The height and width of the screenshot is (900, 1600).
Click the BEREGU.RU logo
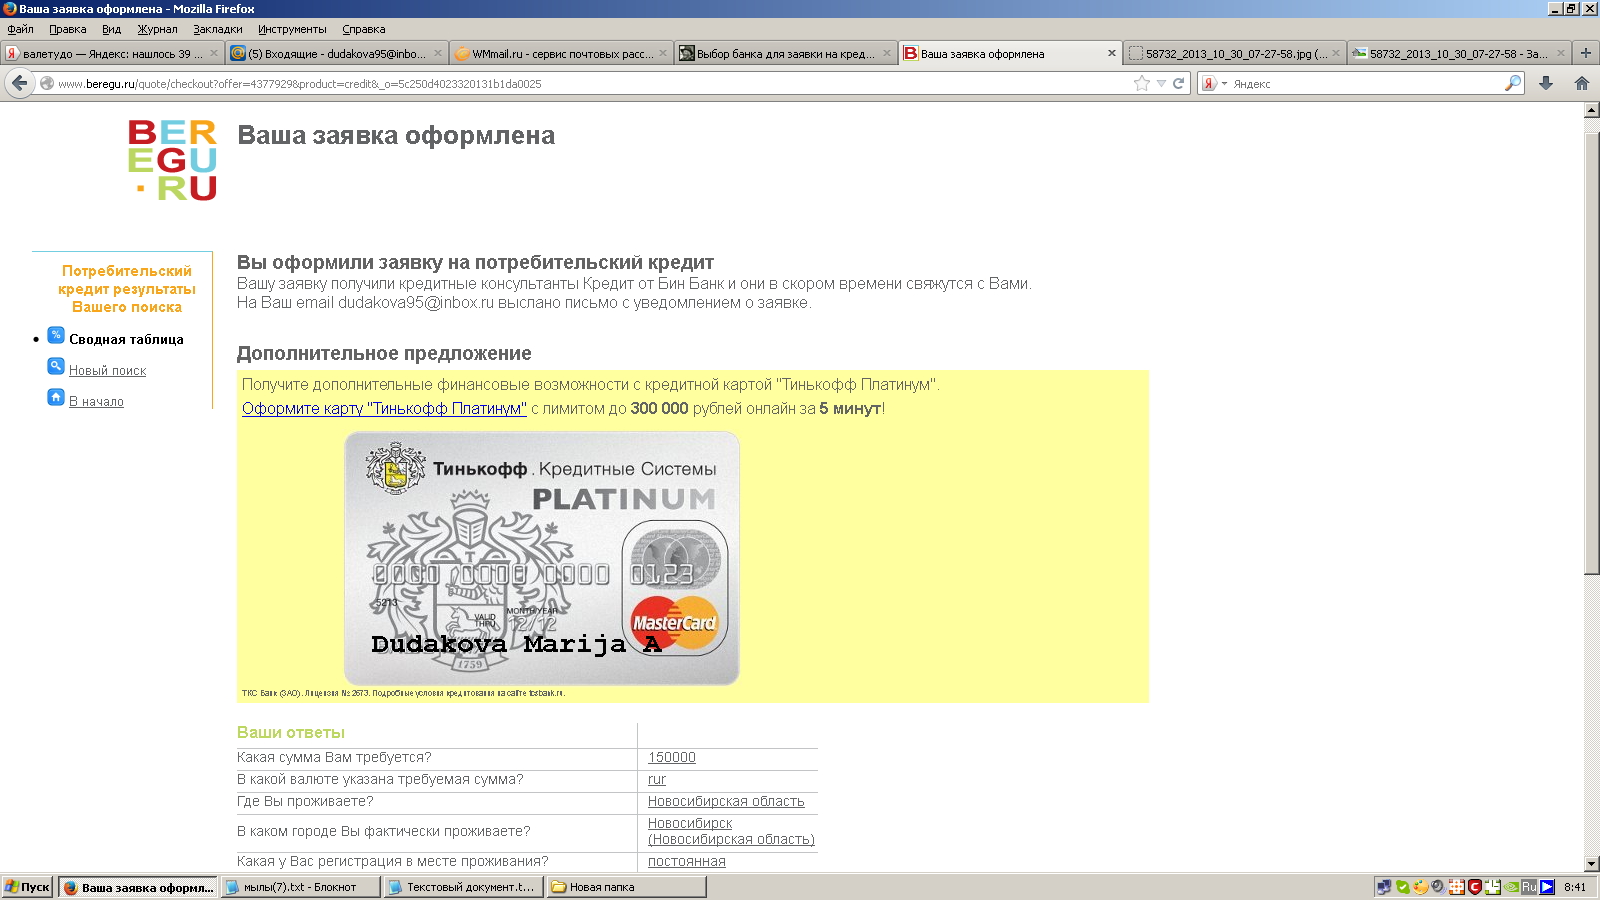pyautogui.click(x=172, y=160)
